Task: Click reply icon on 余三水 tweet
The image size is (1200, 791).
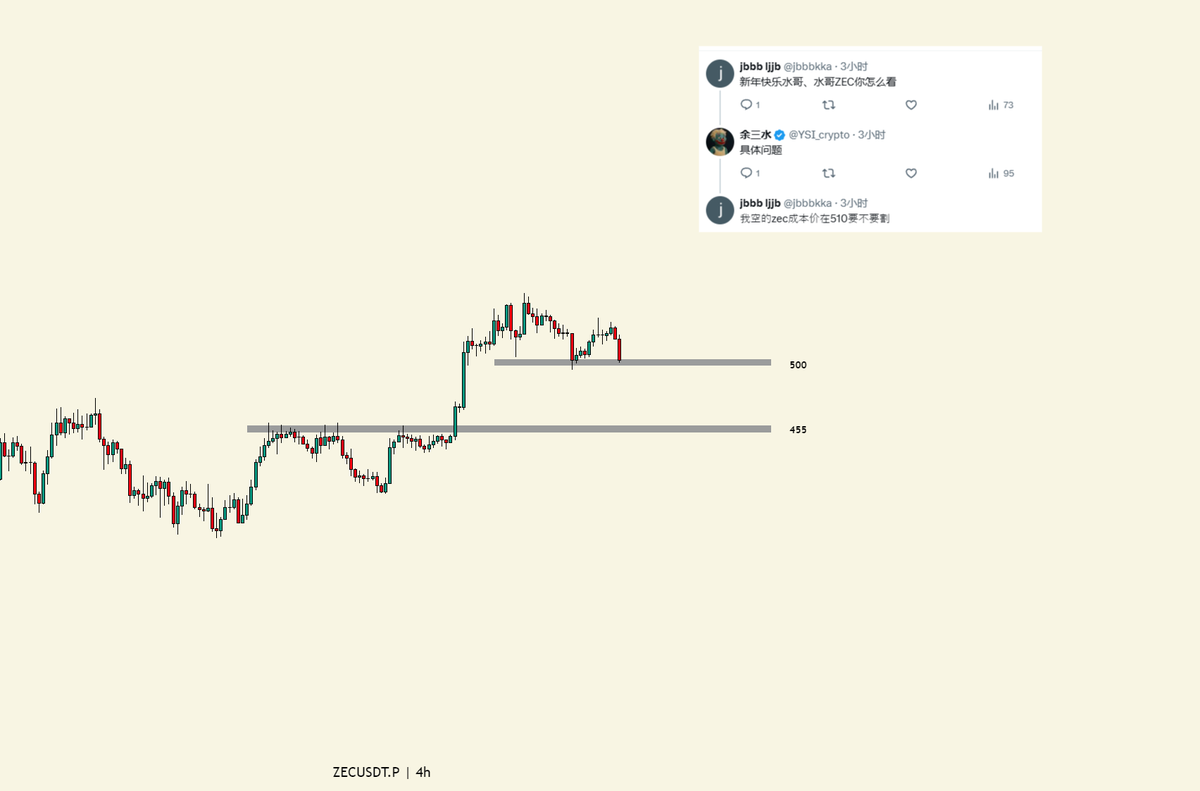Action: (746, 173)
